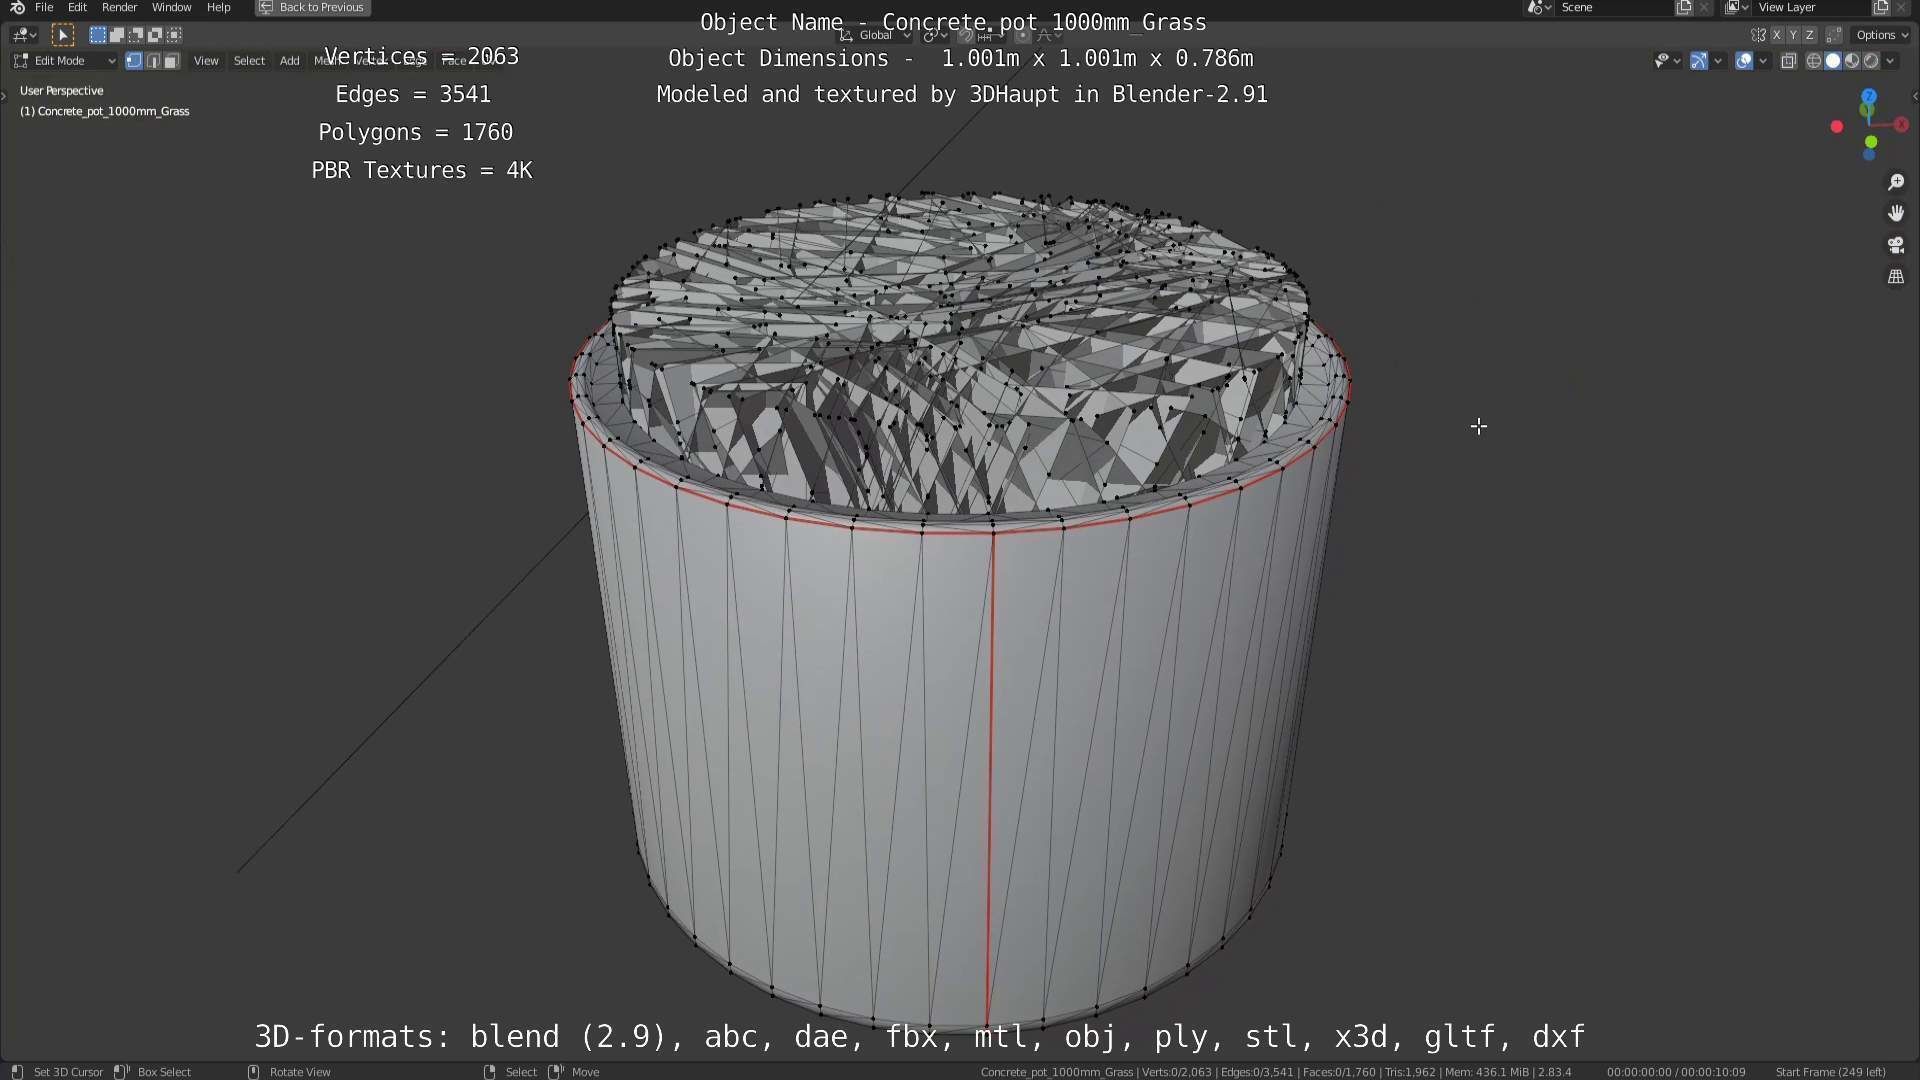Switch to rendered shading
1920x1080 pixels.
coord(1871,61)
